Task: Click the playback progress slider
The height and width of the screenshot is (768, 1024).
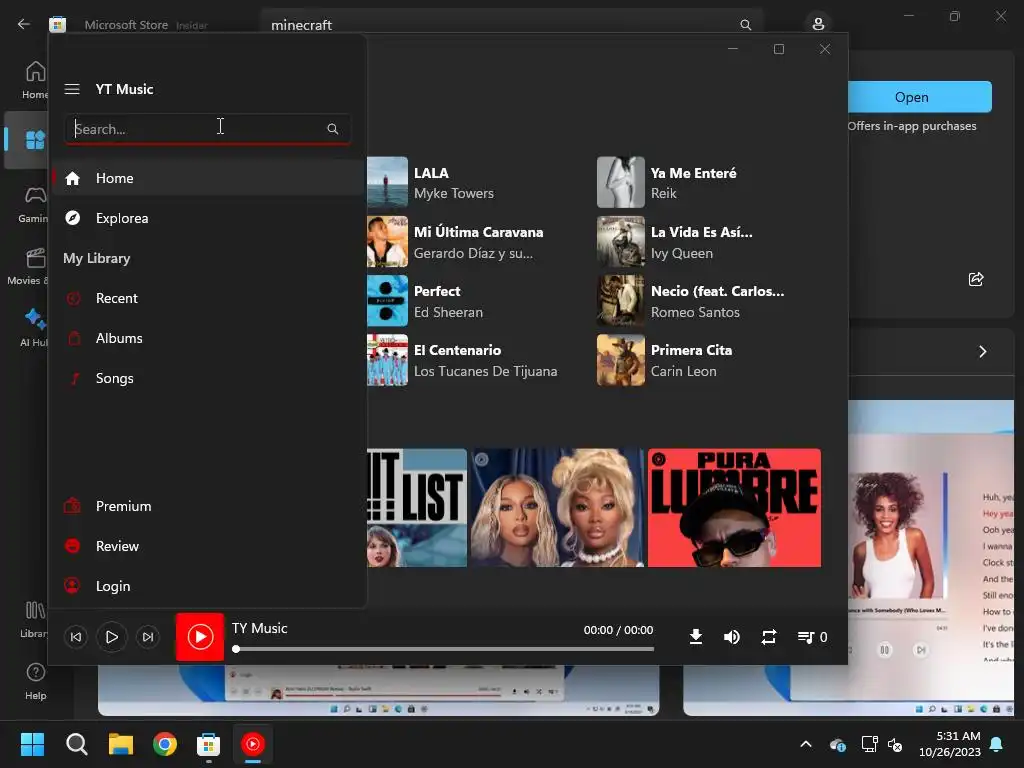Action: (444, 649)
